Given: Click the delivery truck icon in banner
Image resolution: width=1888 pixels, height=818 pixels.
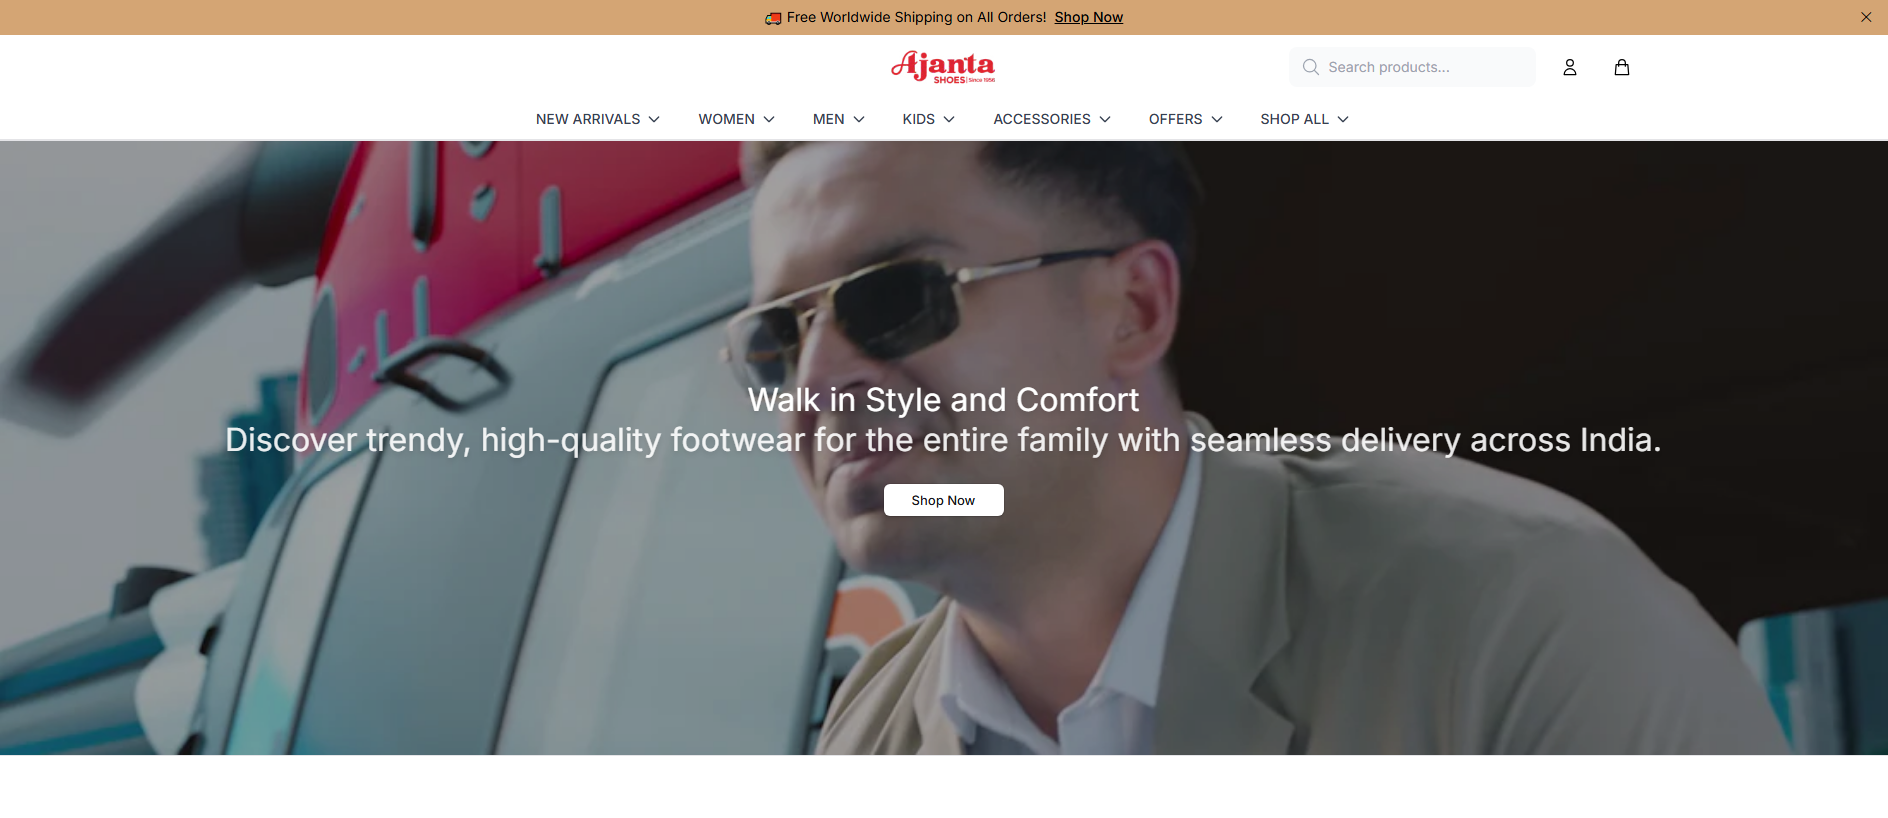Looking at the screenshot, I should (773, 18).
